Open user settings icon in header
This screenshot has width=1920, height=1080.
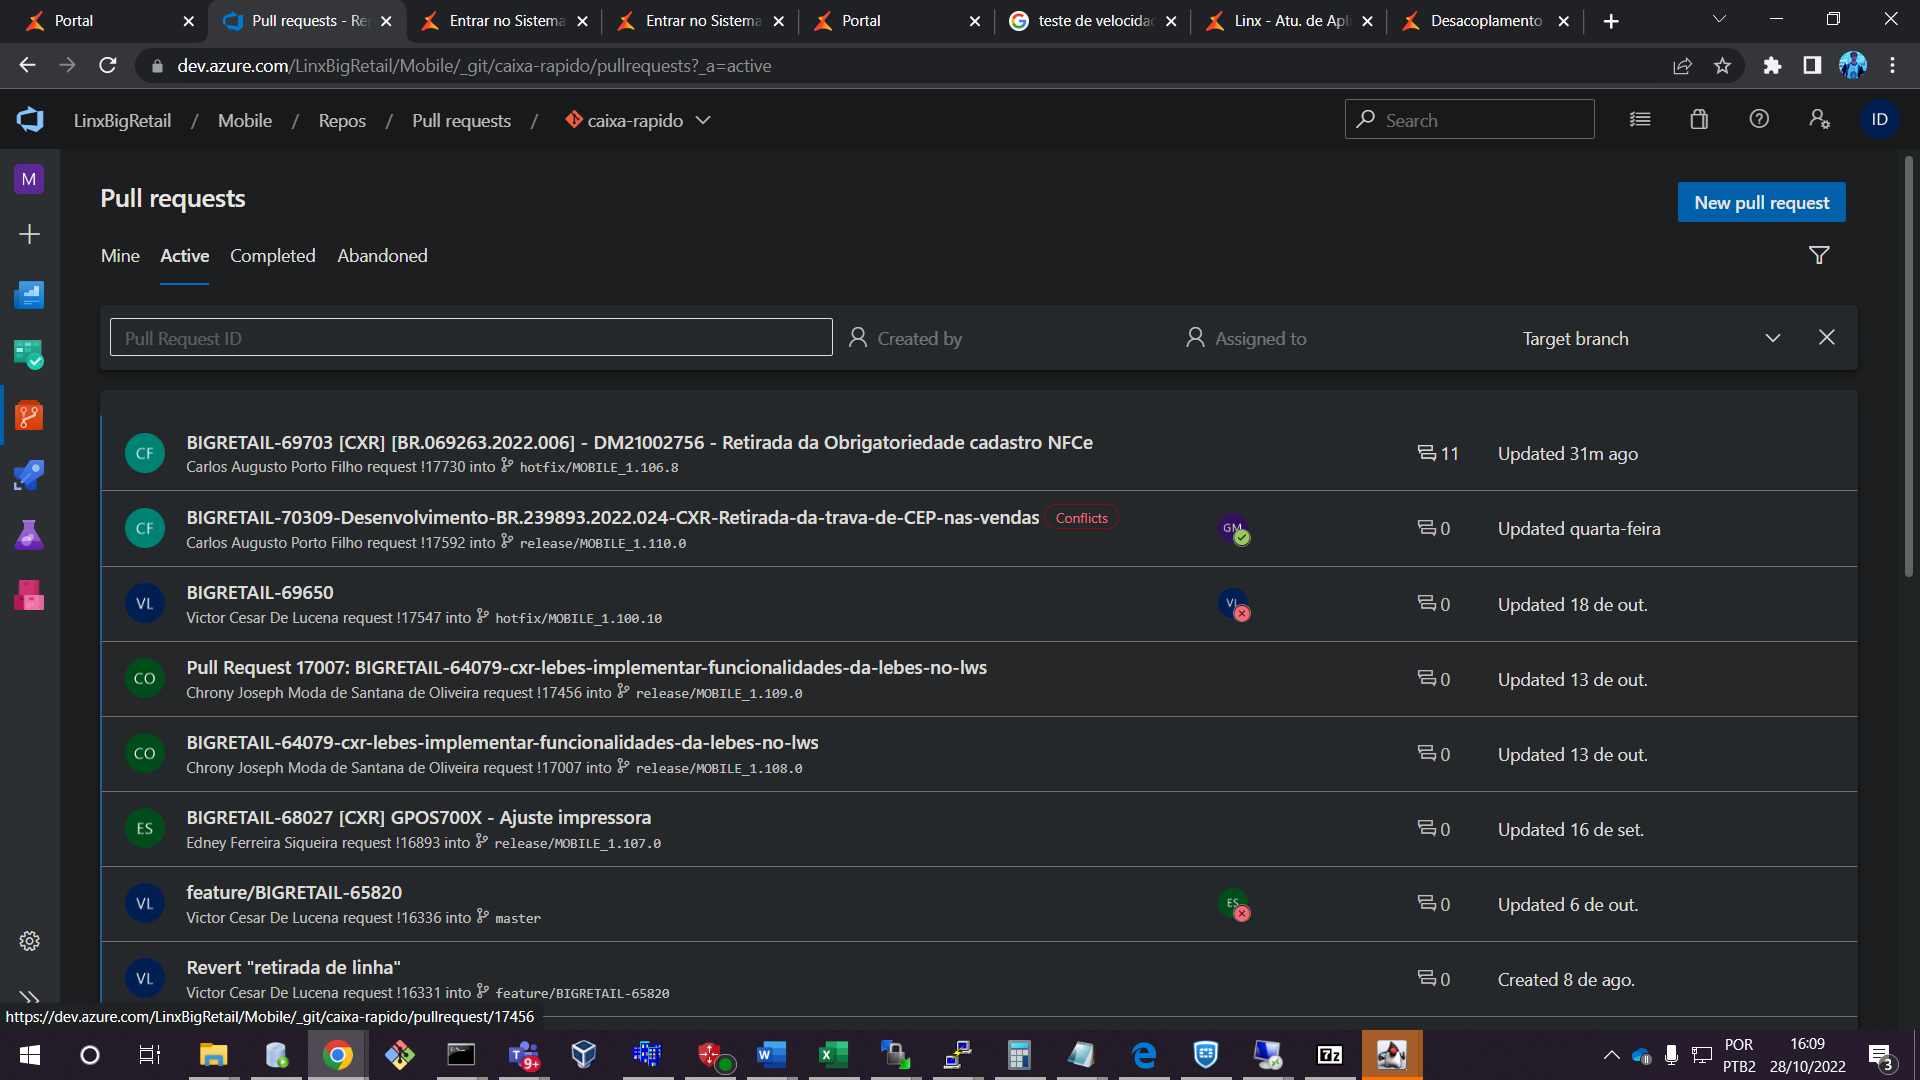click(1819, 120)
